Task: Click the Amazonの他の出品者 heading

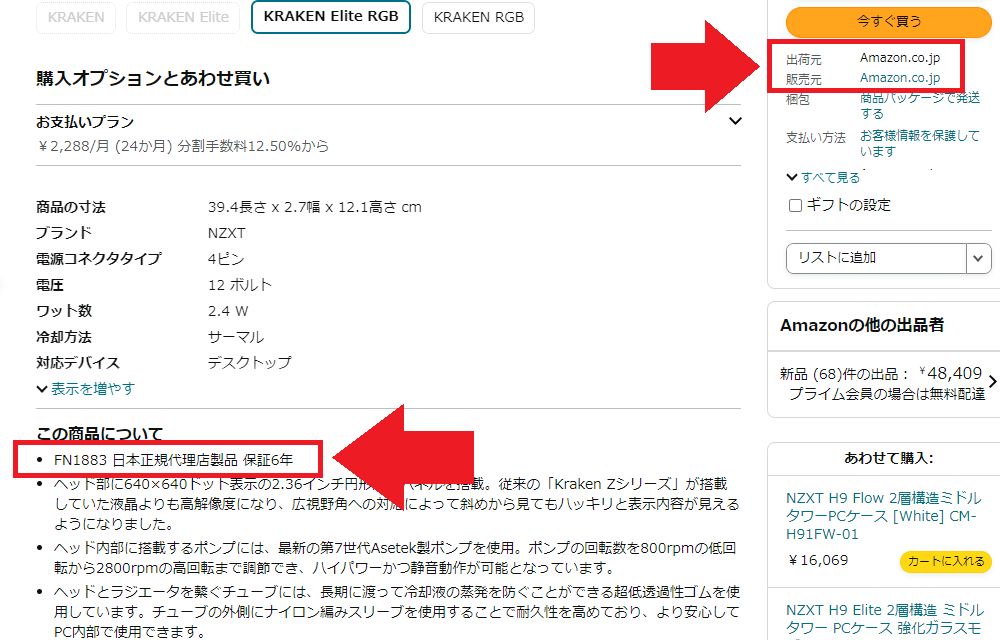Action: click(x=862, y=325)
